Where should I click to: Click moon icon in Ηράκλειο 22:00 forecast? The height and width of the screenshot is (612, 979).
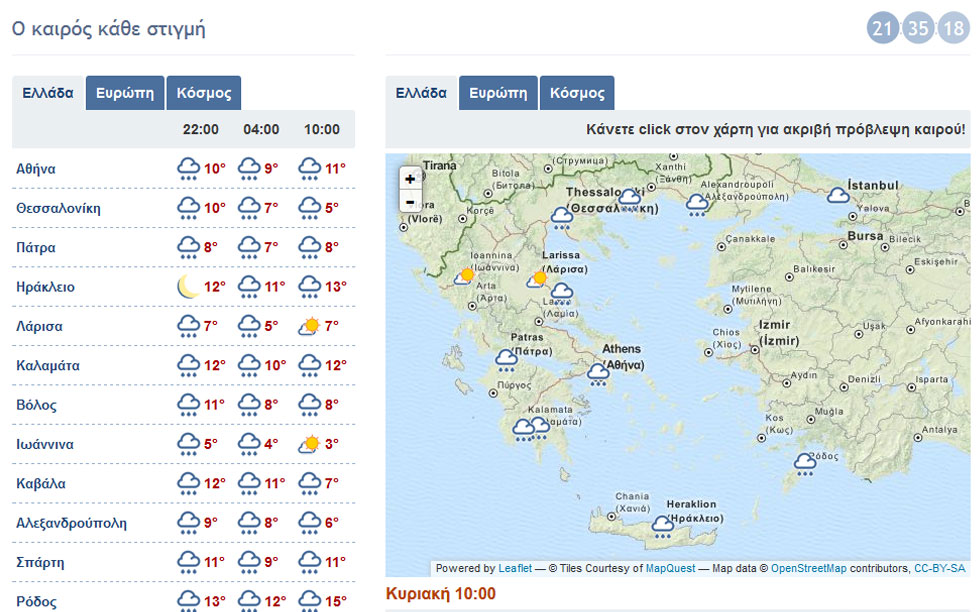coord(188,287)
